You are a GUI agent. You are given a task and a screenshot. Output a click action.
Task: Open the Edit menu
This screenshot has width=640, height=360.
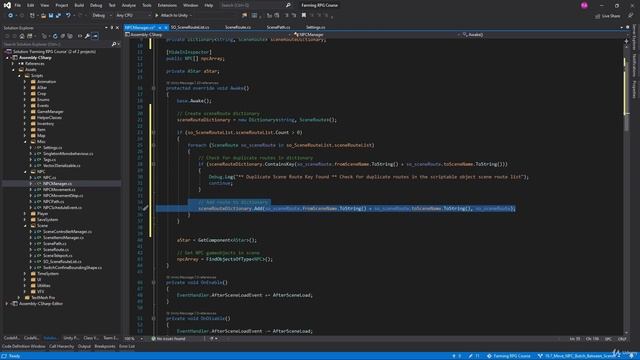click(31, 5)
